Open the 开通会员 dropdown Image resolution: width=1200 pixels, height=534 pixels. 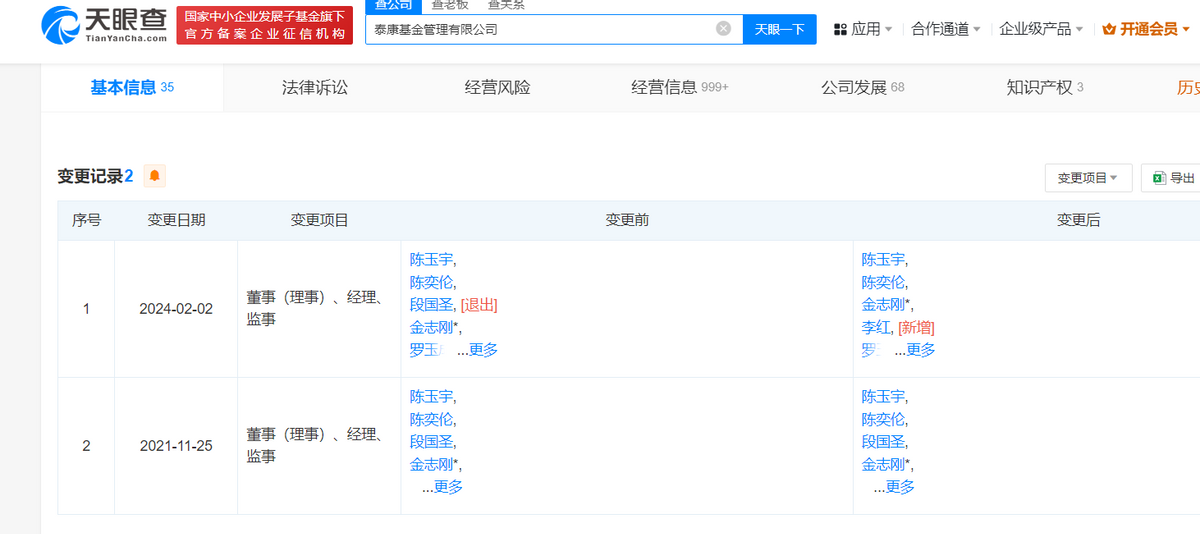pyautogui.click(x=1155, y=29)
